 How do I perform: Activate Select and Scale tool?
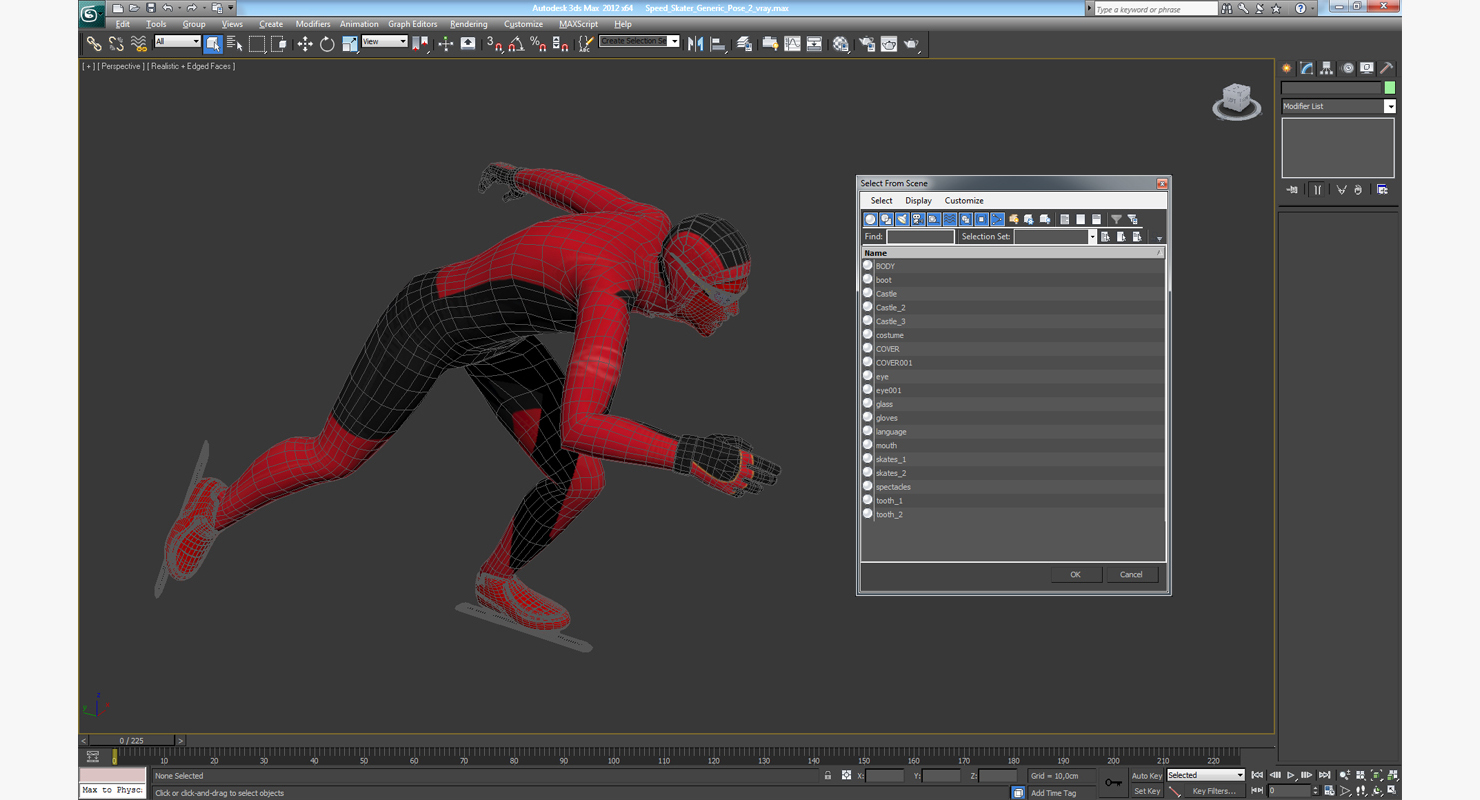[349, 43]
